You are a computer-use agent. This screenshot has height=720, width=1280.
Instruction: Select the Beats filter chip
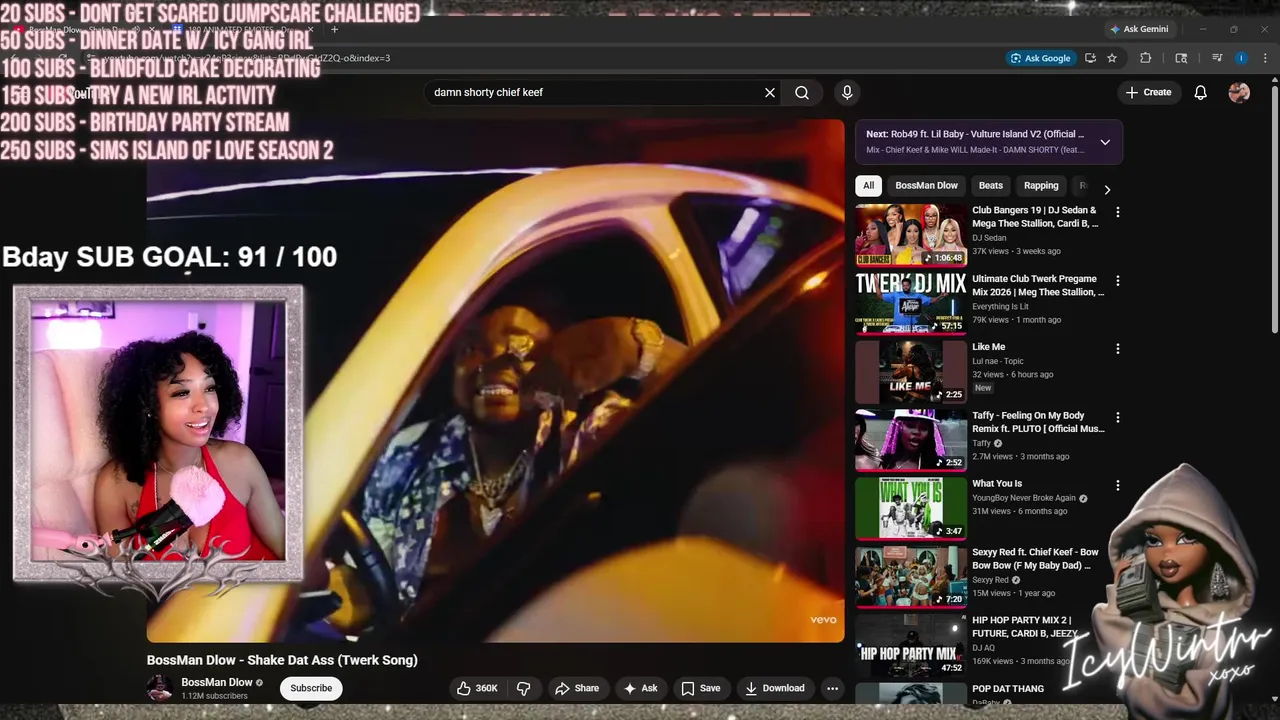(x=991, y=185)
